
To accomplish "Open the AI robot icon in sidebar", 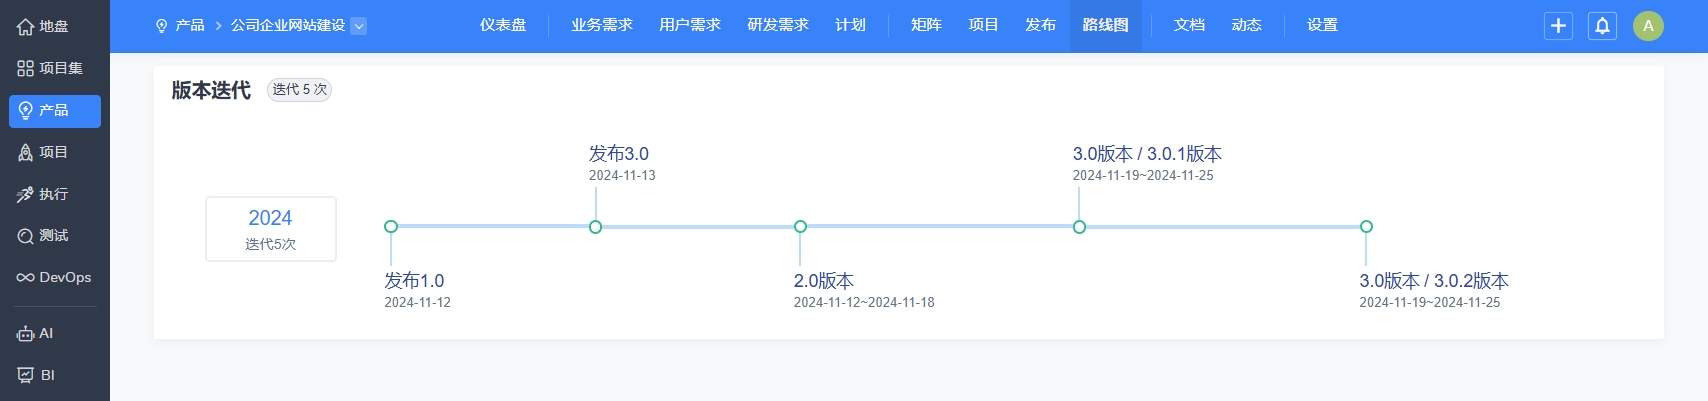I will [x=26, y=334].
